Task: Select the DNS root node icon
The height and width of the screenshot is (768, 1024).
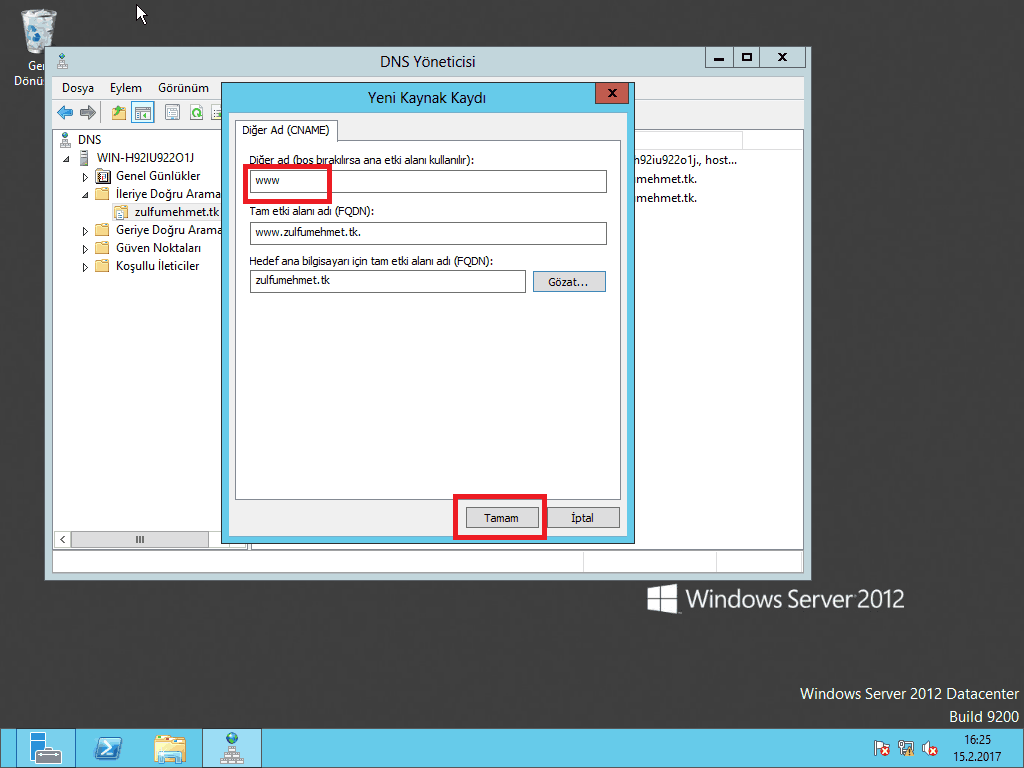Action: 65,139
